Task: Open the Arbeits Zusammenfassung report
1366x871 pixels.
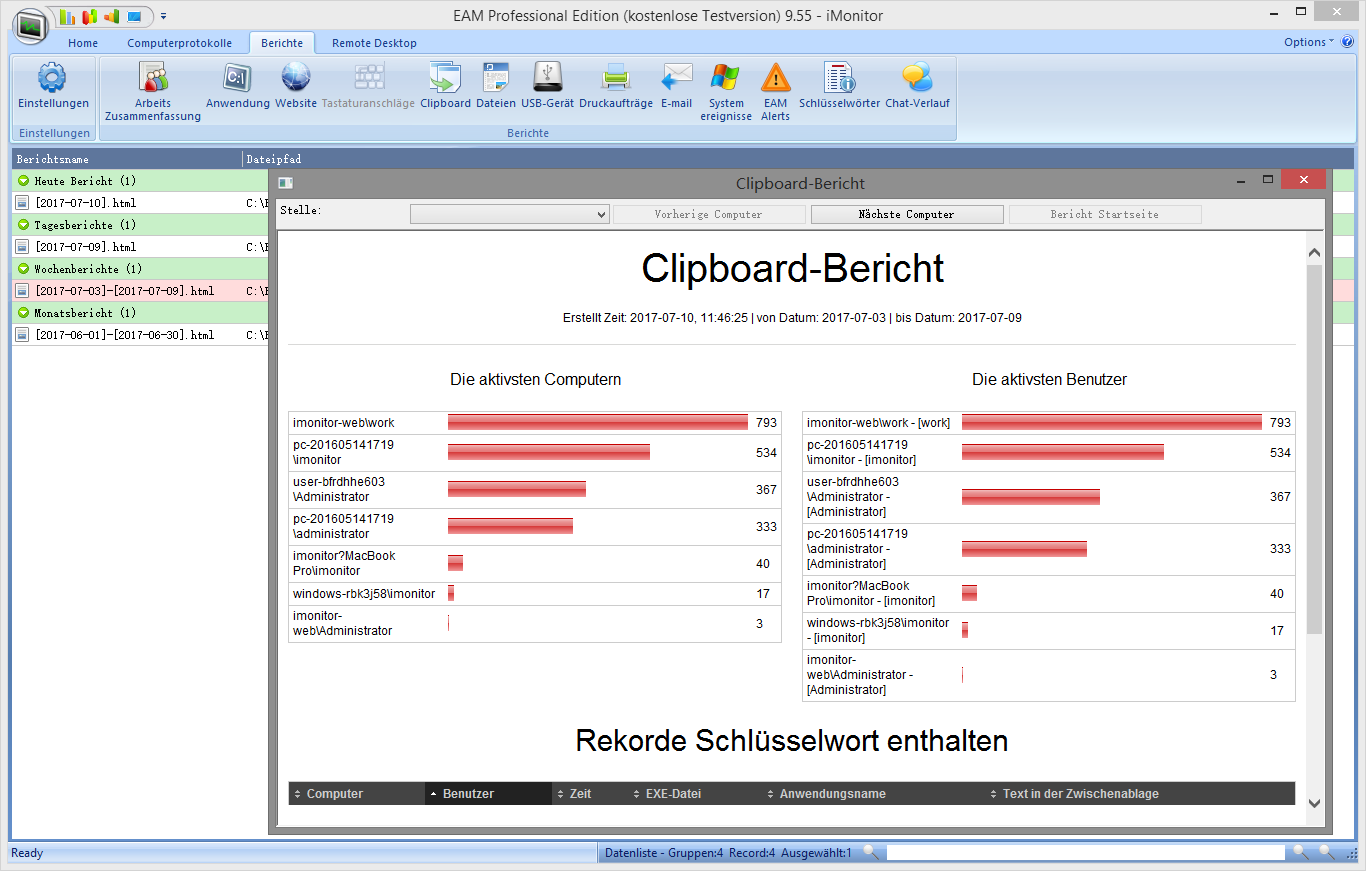Action: 153,79
